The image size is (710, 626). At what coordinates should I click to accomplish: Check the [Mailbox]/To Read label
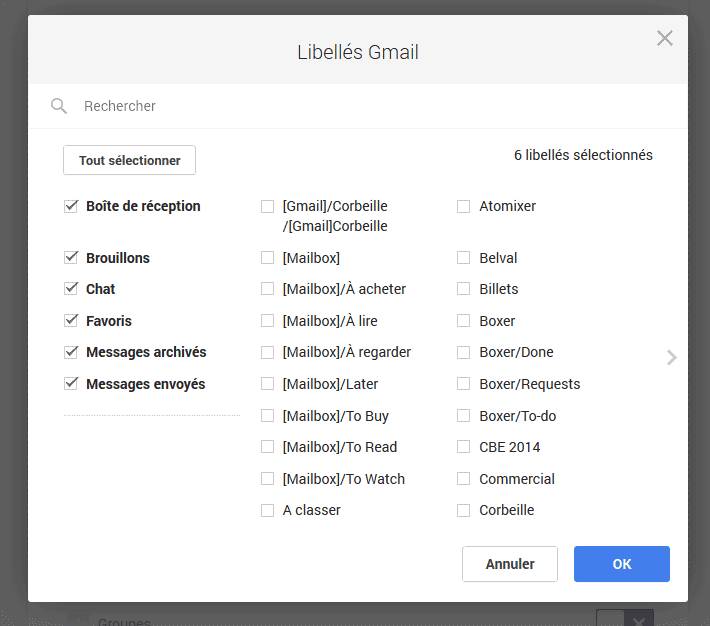pyautogui.click(x=268, y=447)
